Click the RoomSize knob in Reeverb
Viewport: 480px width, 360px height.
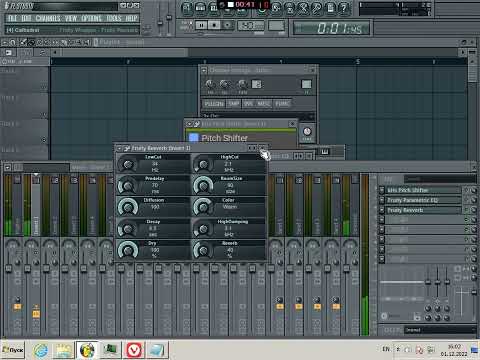tap(203, 186)
